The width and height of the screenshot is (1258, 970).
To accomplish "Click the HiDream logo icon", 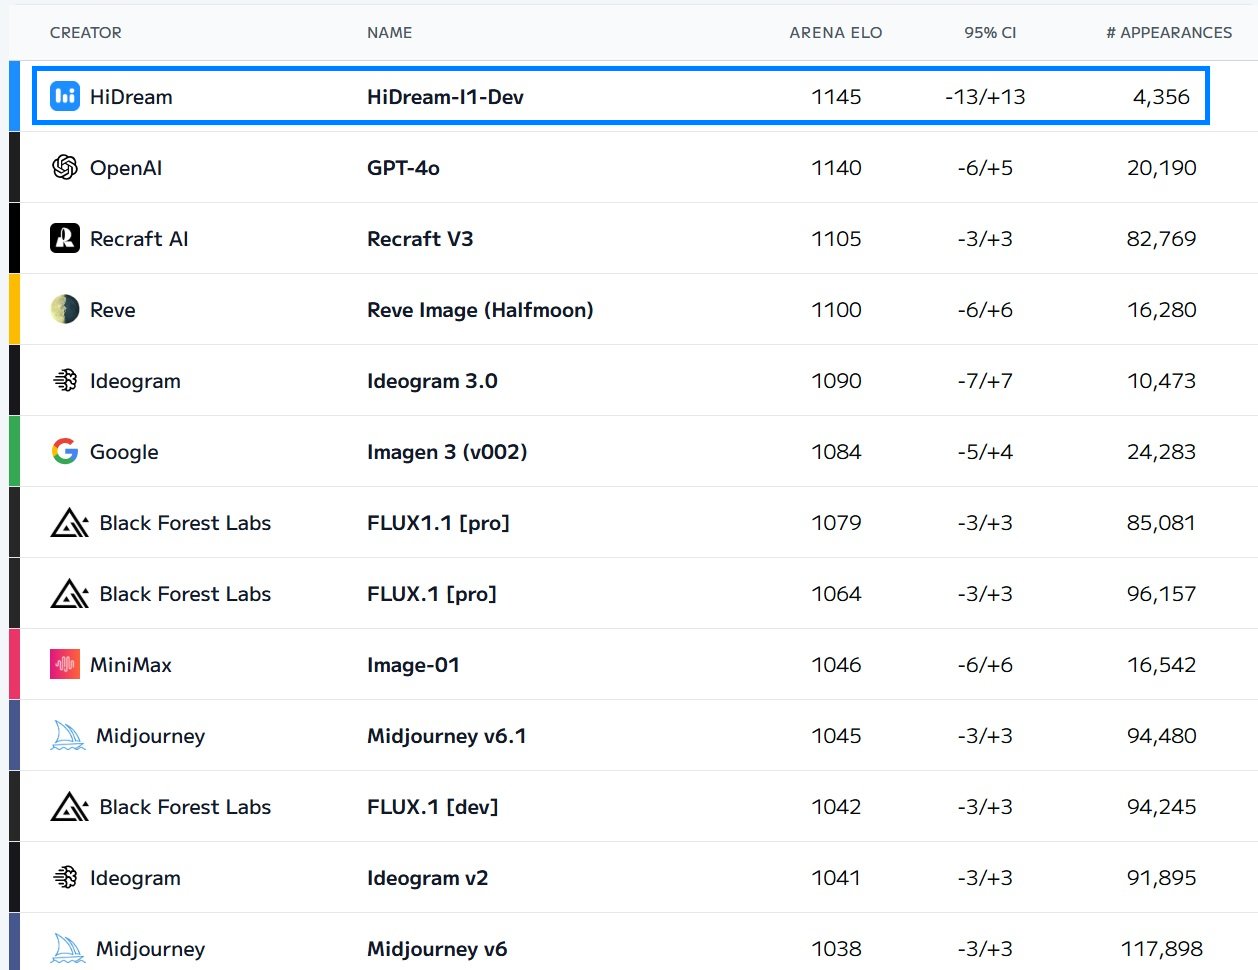I will coord(65,96).
